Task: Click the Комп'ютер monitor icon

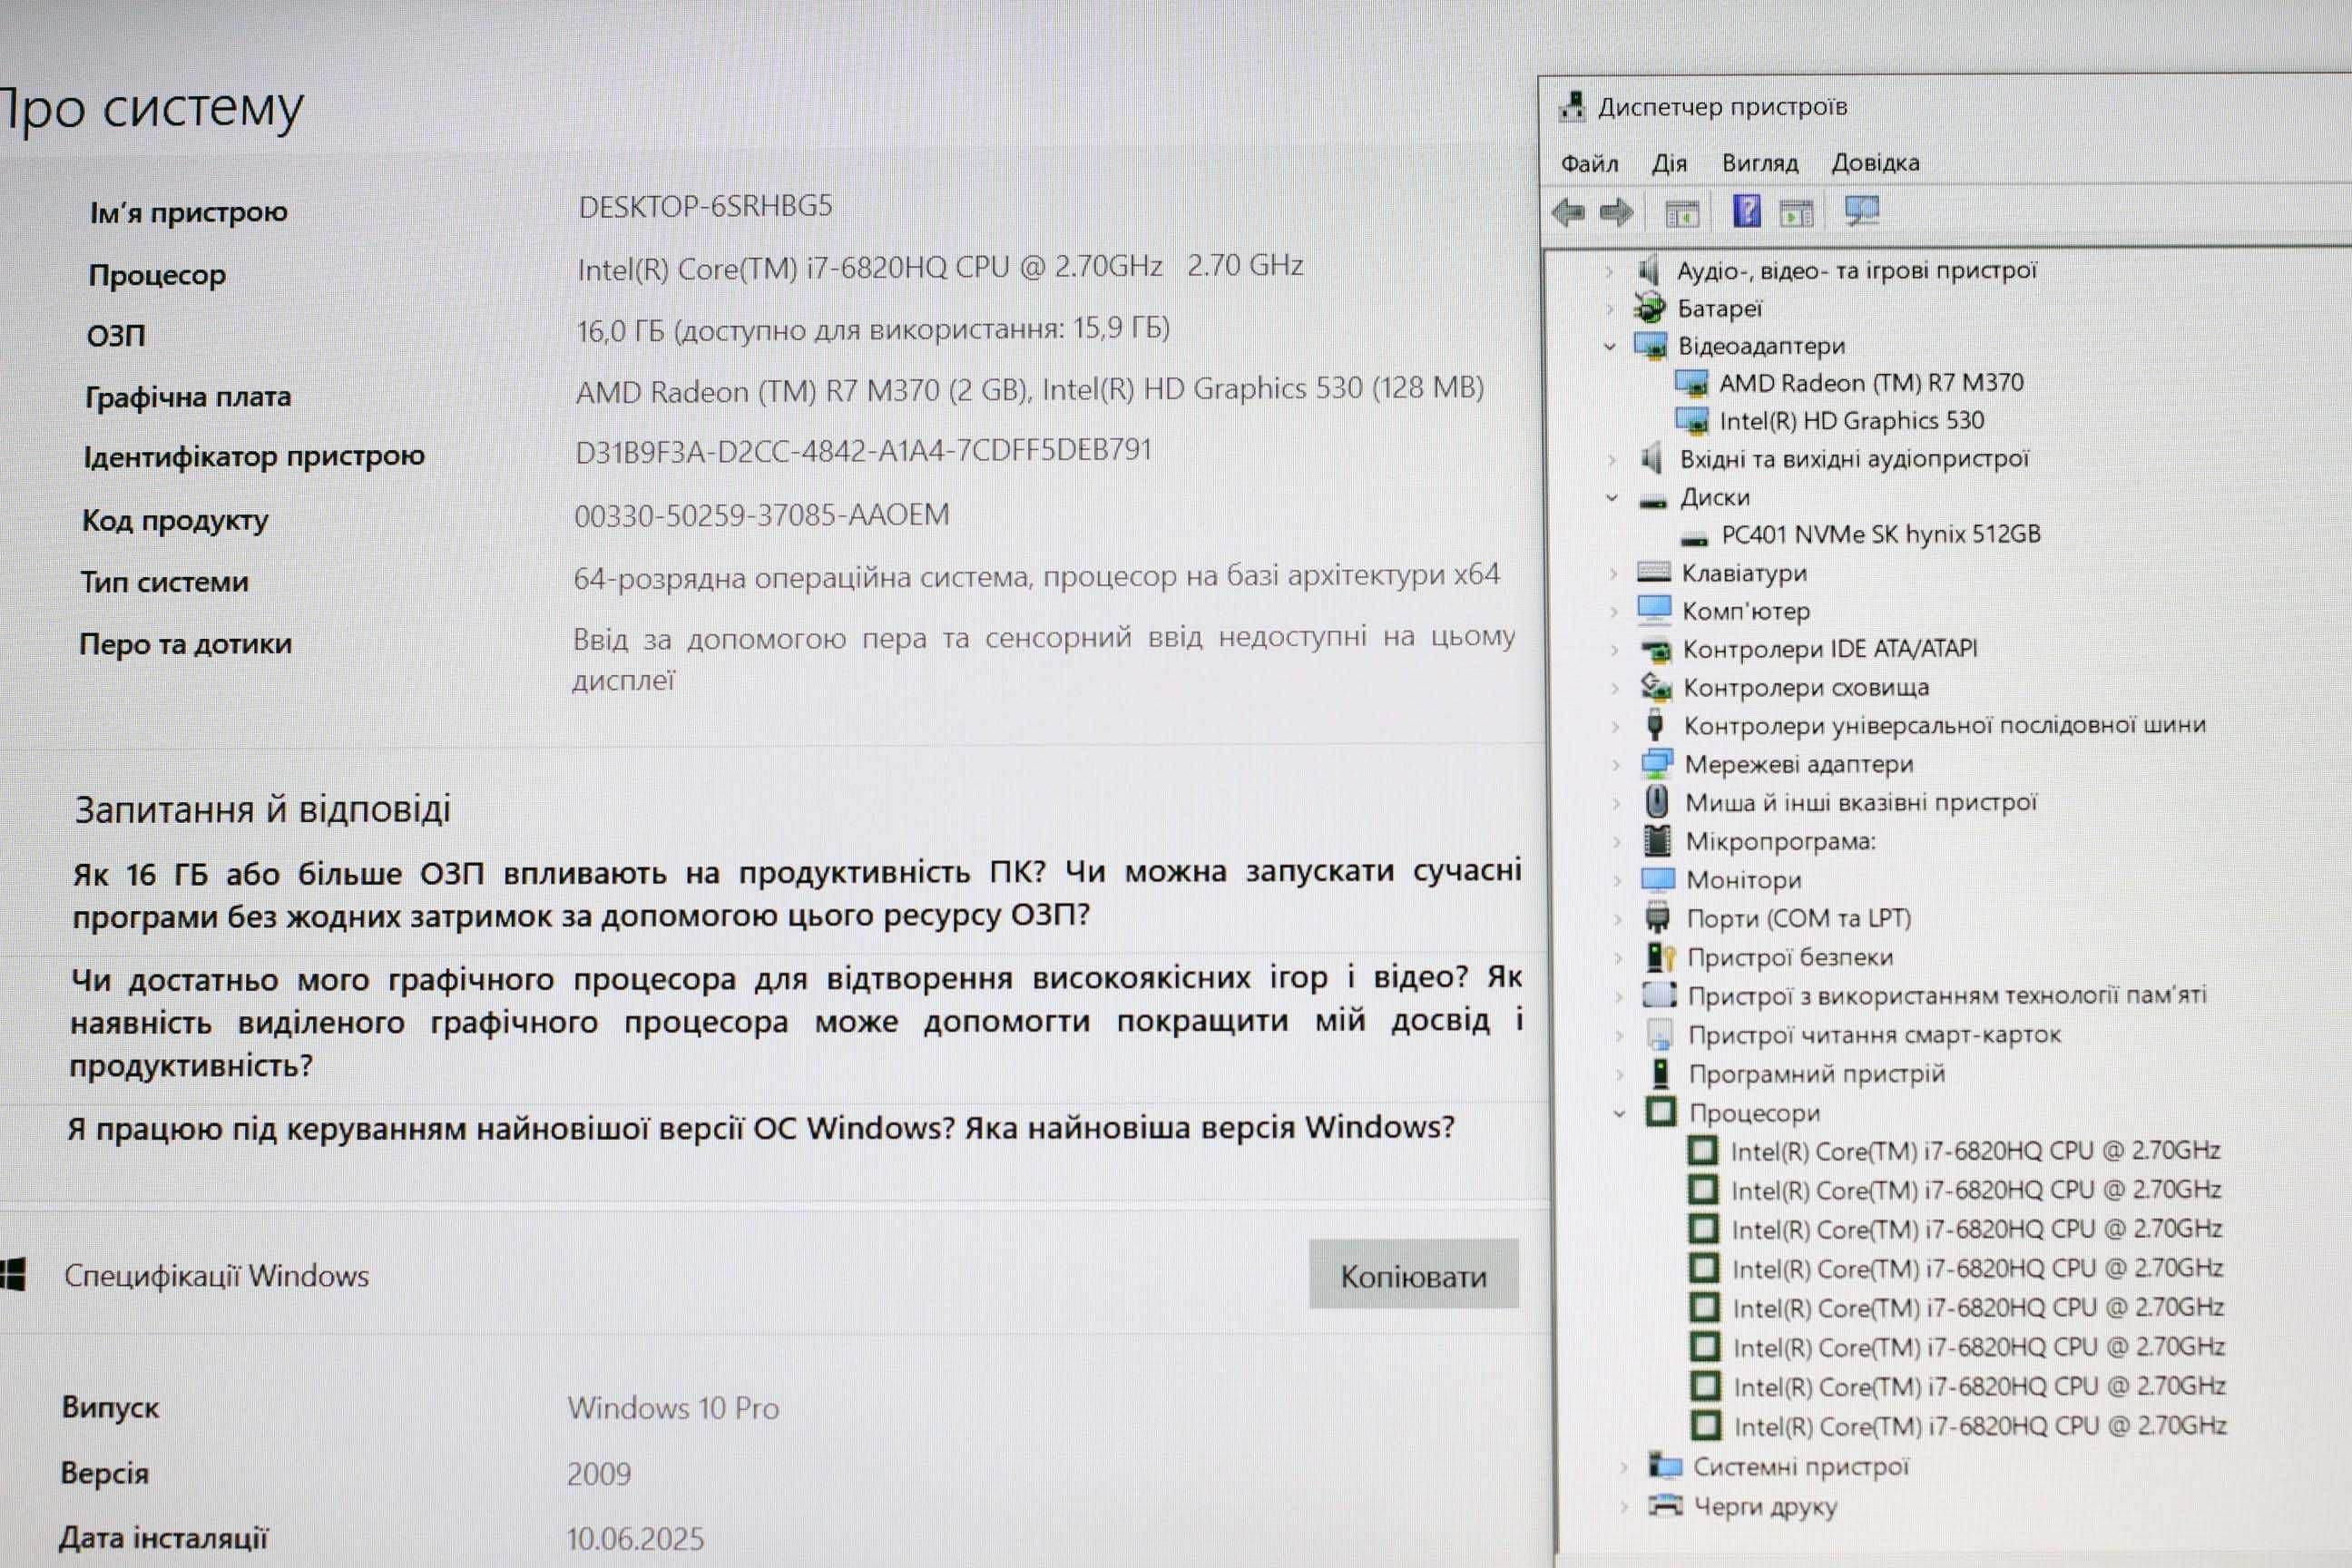Action: pyautogui.click(x=1654, y=609)
